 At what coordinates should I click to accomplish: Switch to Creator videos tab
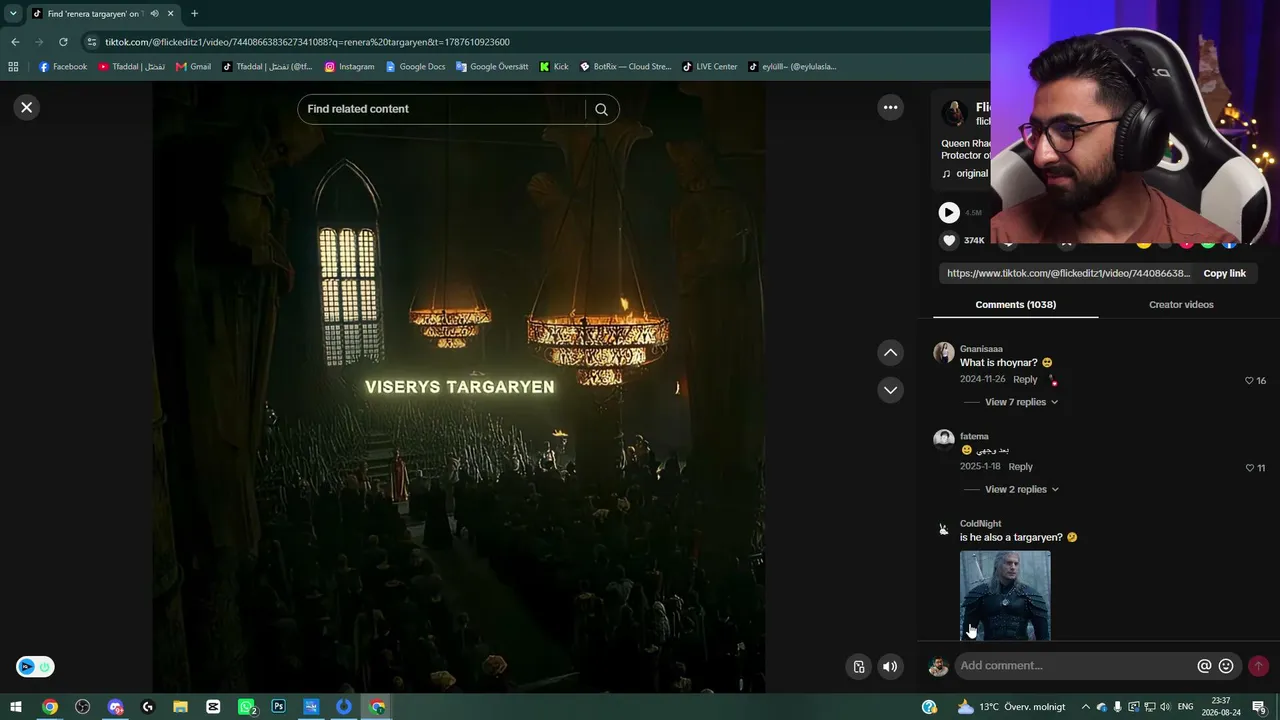pos(1181,305)
